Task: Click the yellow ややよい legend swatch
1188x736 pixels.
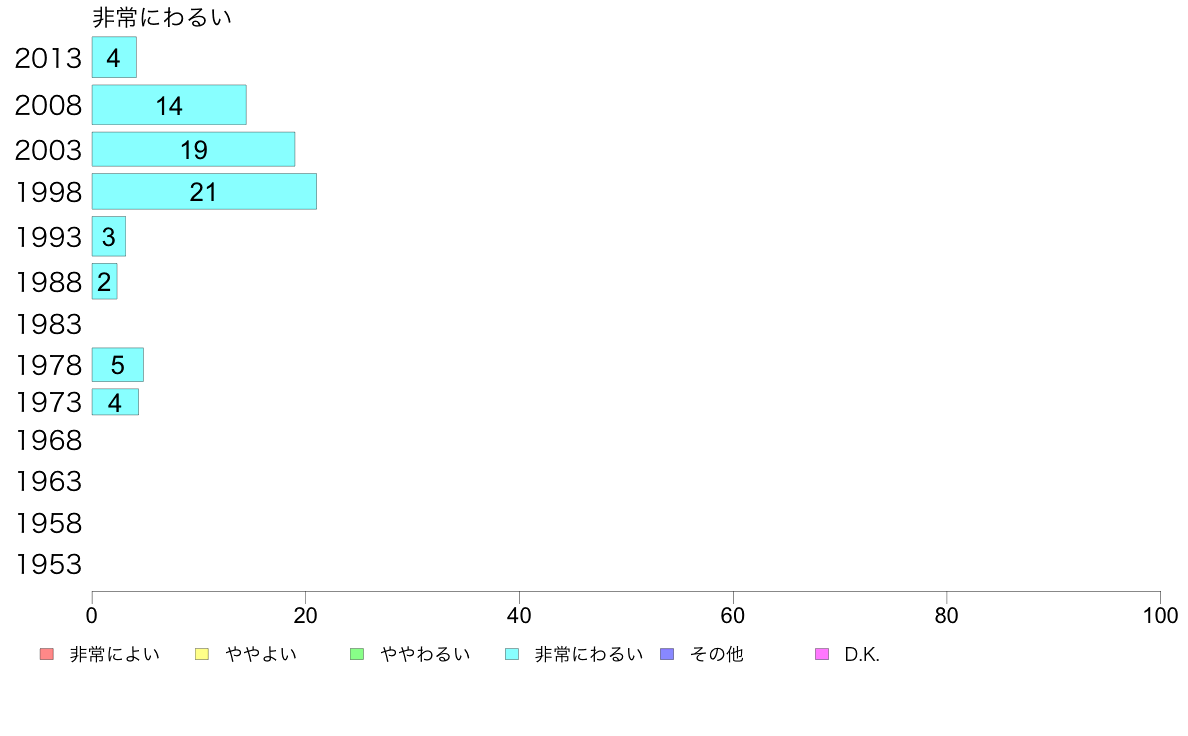Action: point(202,654)
